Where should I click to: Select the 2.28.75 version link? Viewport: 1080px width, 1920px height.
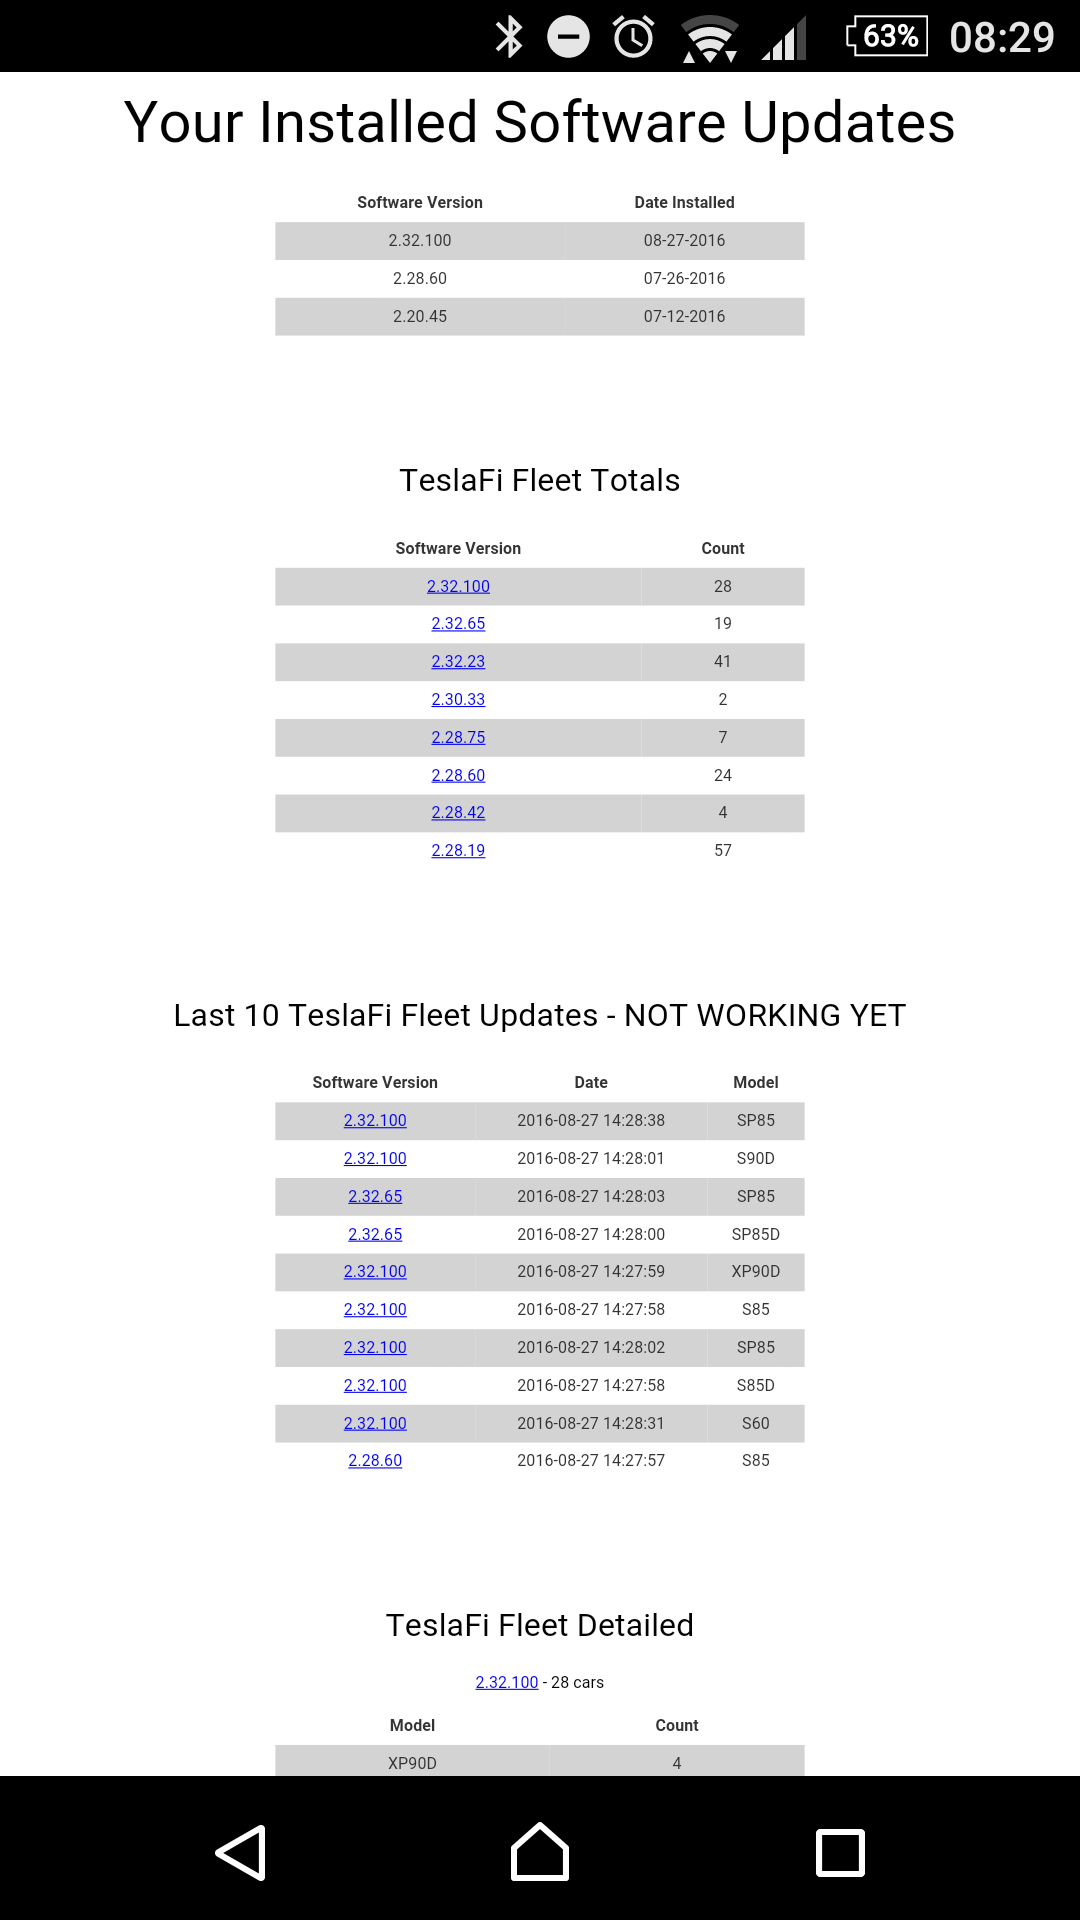pyautogui.click(x=458, y=737)
